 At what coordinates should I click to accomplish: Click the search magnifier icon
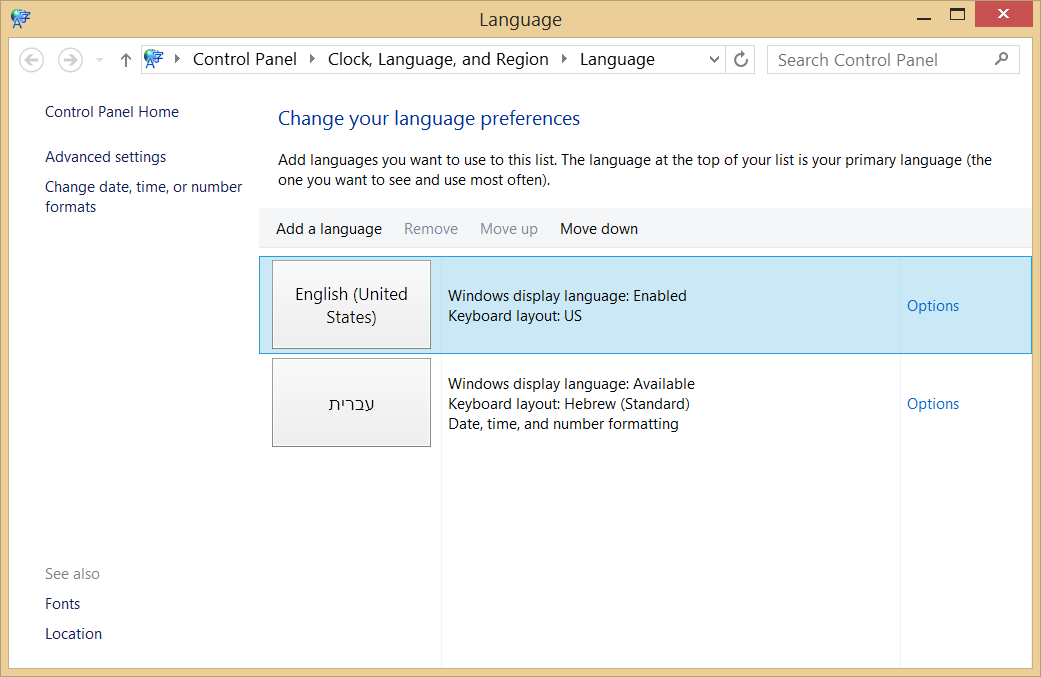pos(1001,60)
